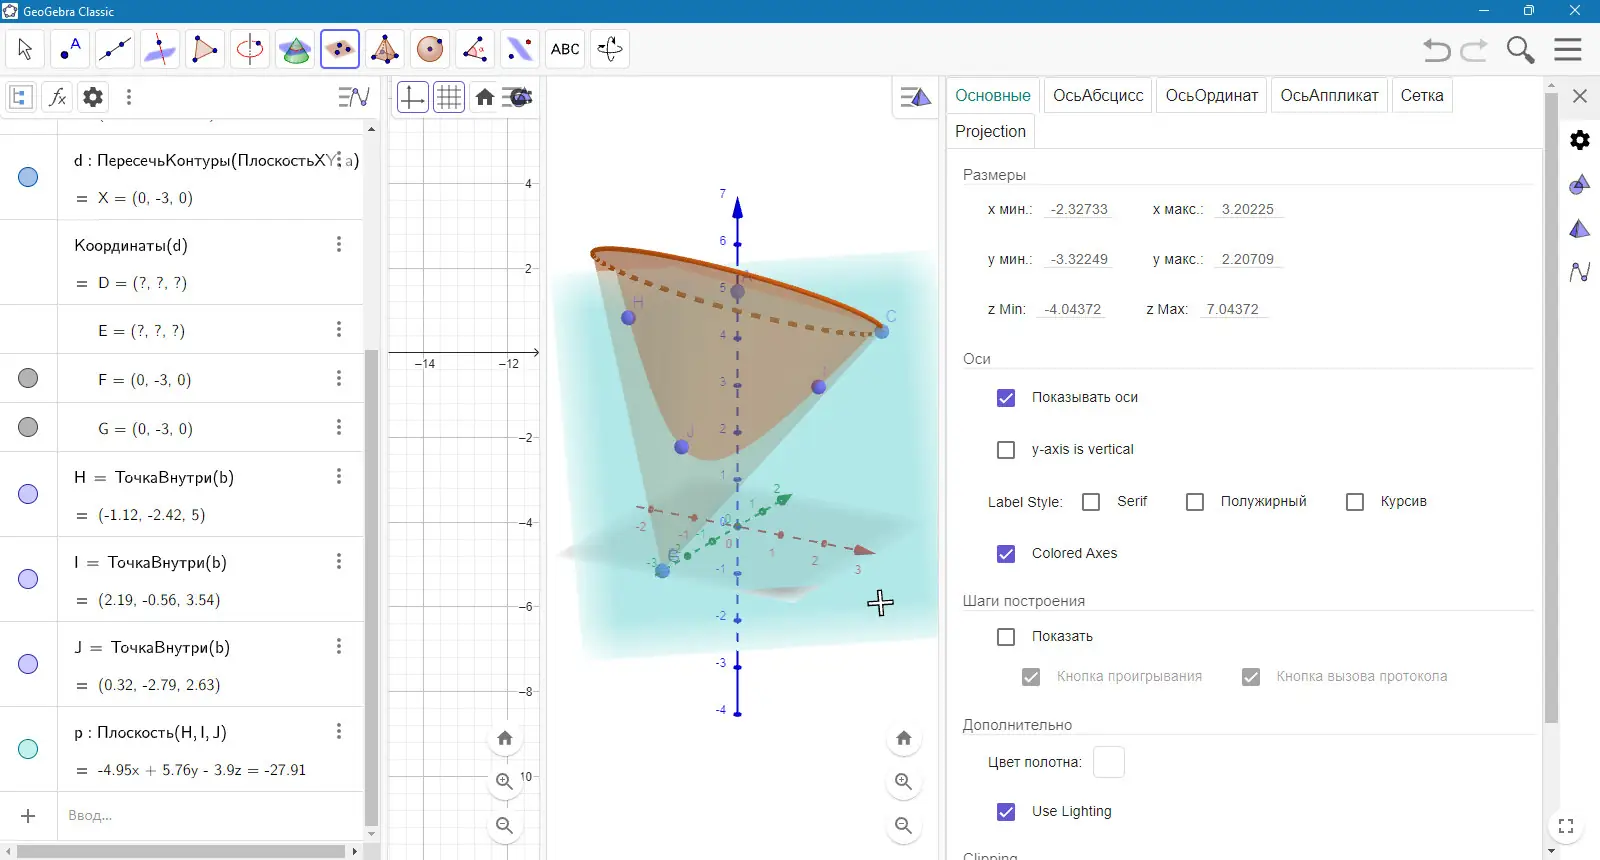Open three-dot menu for plane p

click(x=339, y=731)
